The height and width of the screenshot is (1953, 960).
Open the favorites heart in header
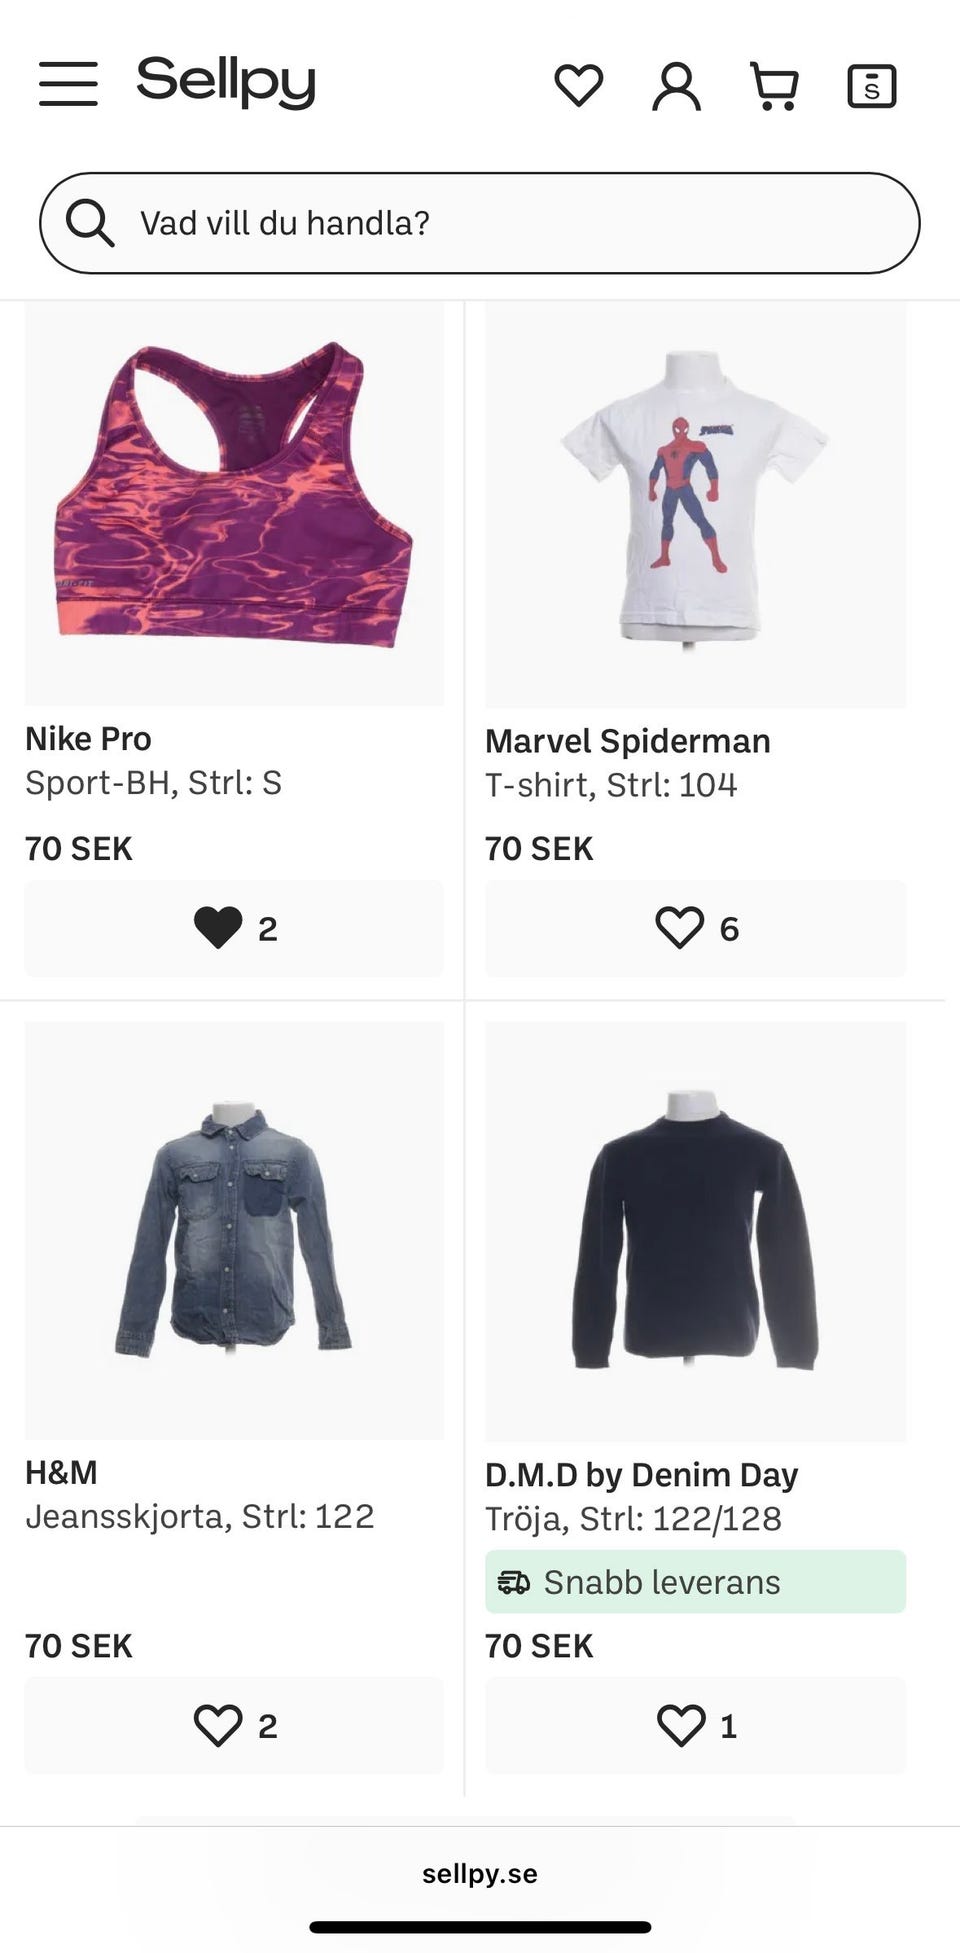point(579,85)
